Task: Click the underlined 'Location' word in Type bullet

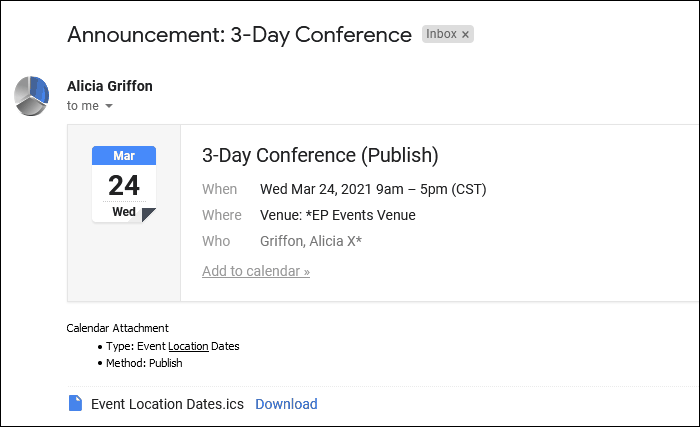Action: (x=188, y=346)
